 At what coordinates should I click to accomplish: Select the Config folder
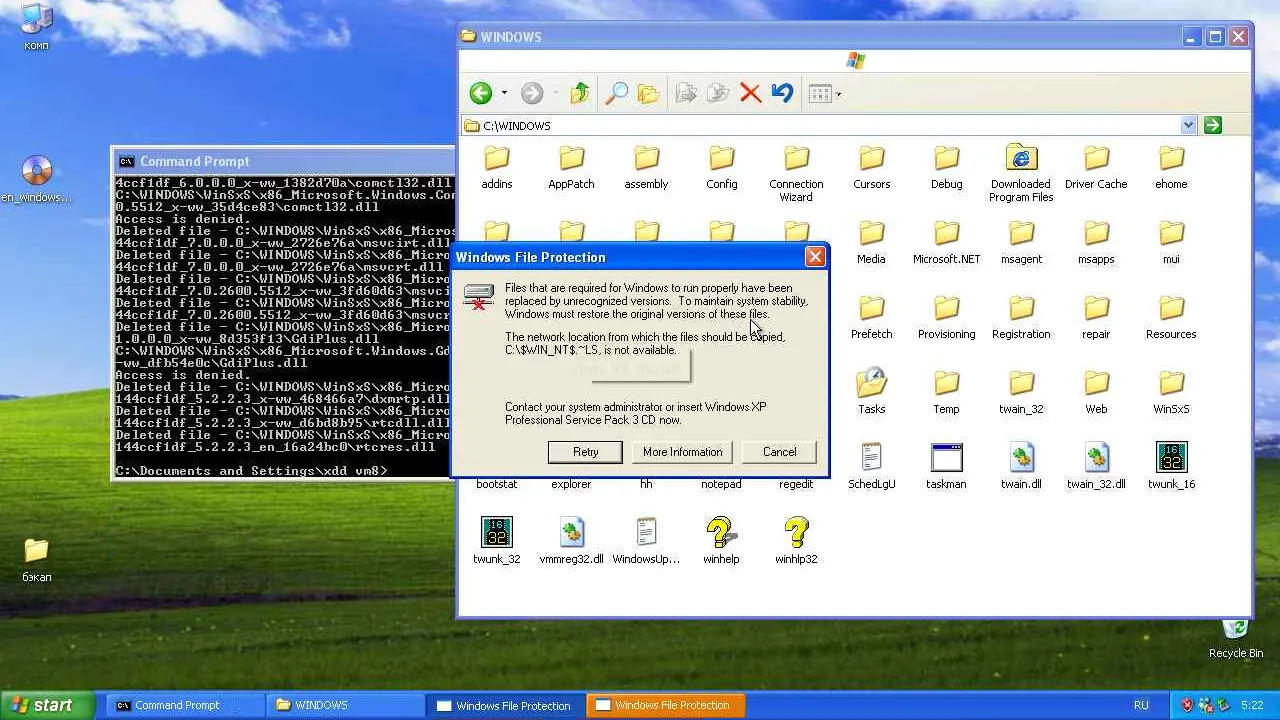pyautogui.click(x=721, y=167)
